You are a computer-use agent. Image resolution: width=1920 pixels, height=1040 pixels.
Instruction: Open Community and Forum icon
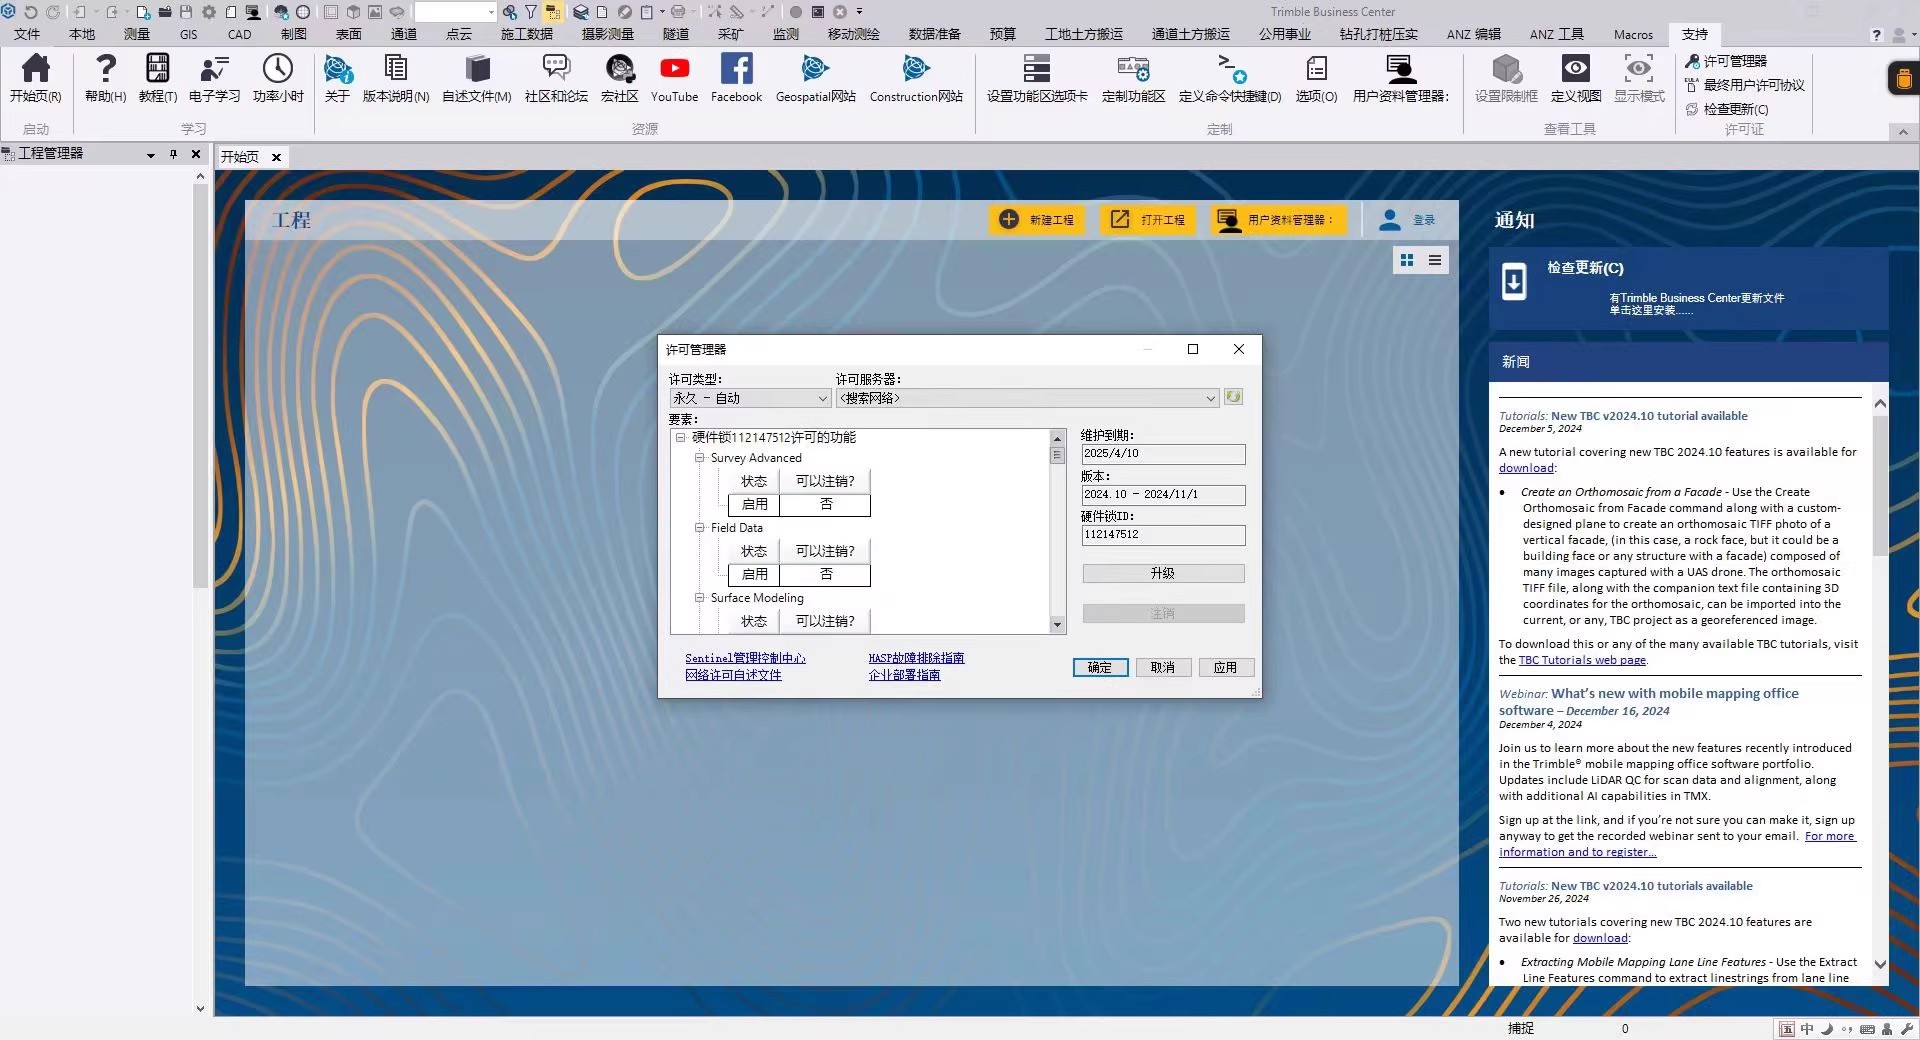point(556,77)
